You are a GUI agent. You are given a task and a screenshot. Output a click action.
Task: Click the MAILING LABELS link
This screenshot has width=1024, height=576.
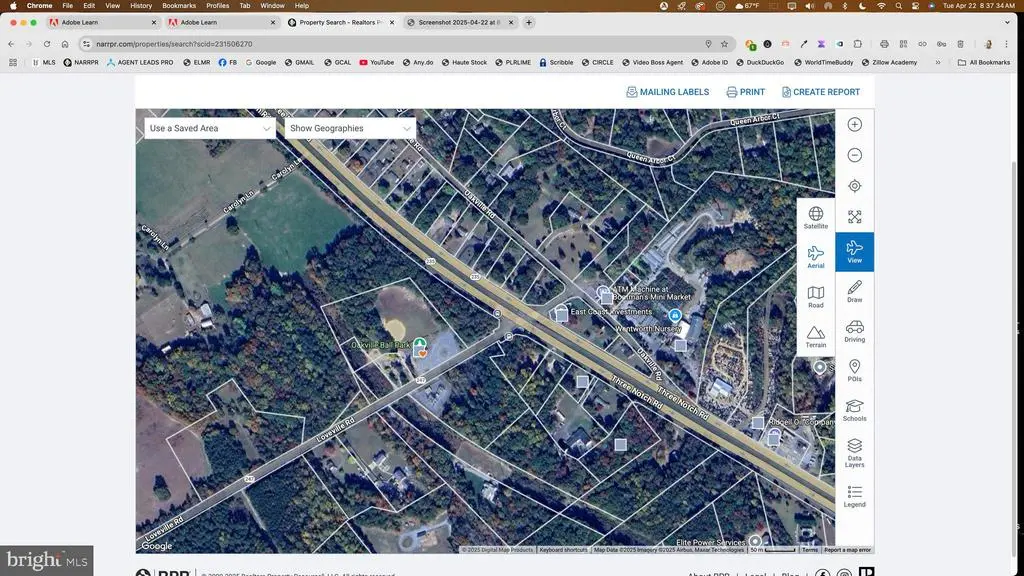(667, 92)
